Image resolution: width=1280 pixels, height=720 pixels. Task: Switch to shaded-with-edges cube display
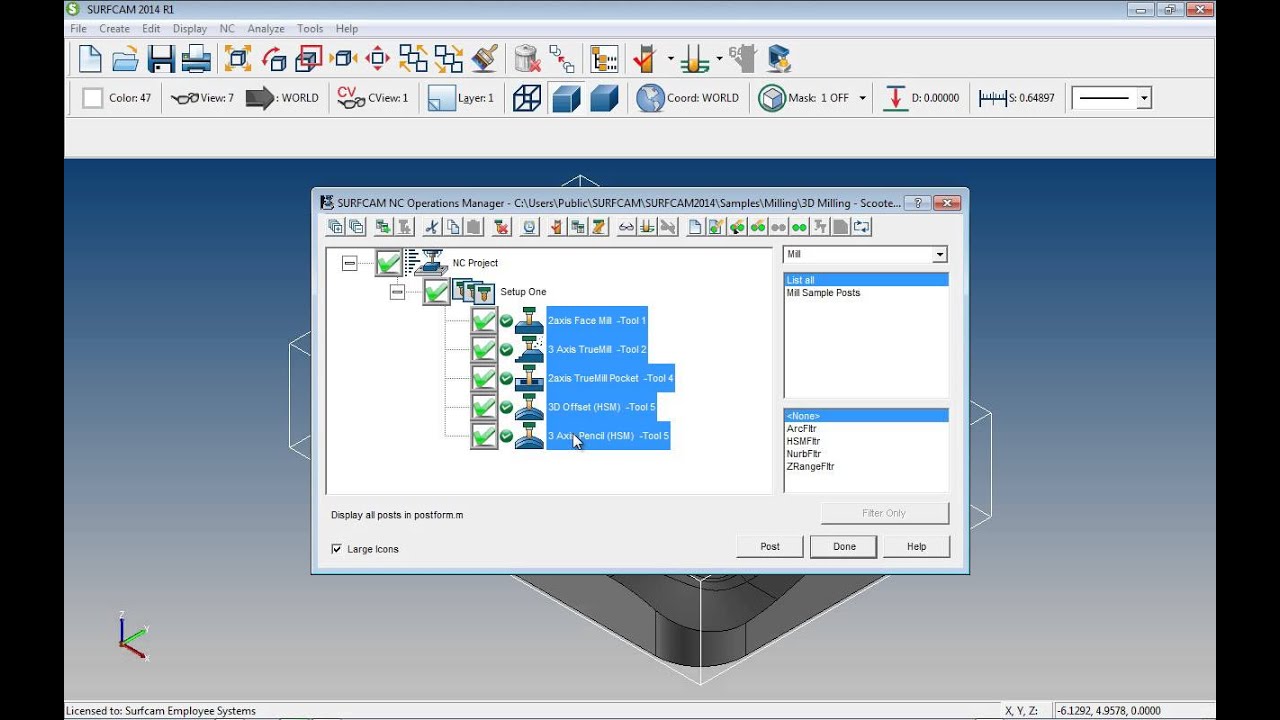pos(566,98)
